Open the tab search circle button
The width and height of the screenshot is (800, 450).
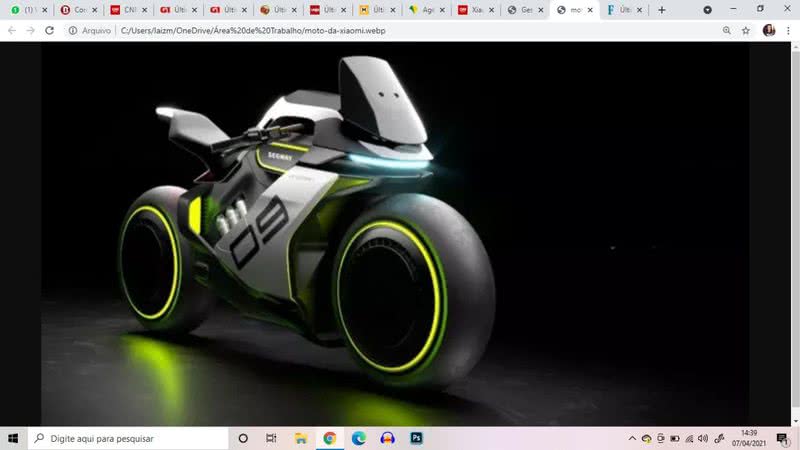(x=707, y=10)
